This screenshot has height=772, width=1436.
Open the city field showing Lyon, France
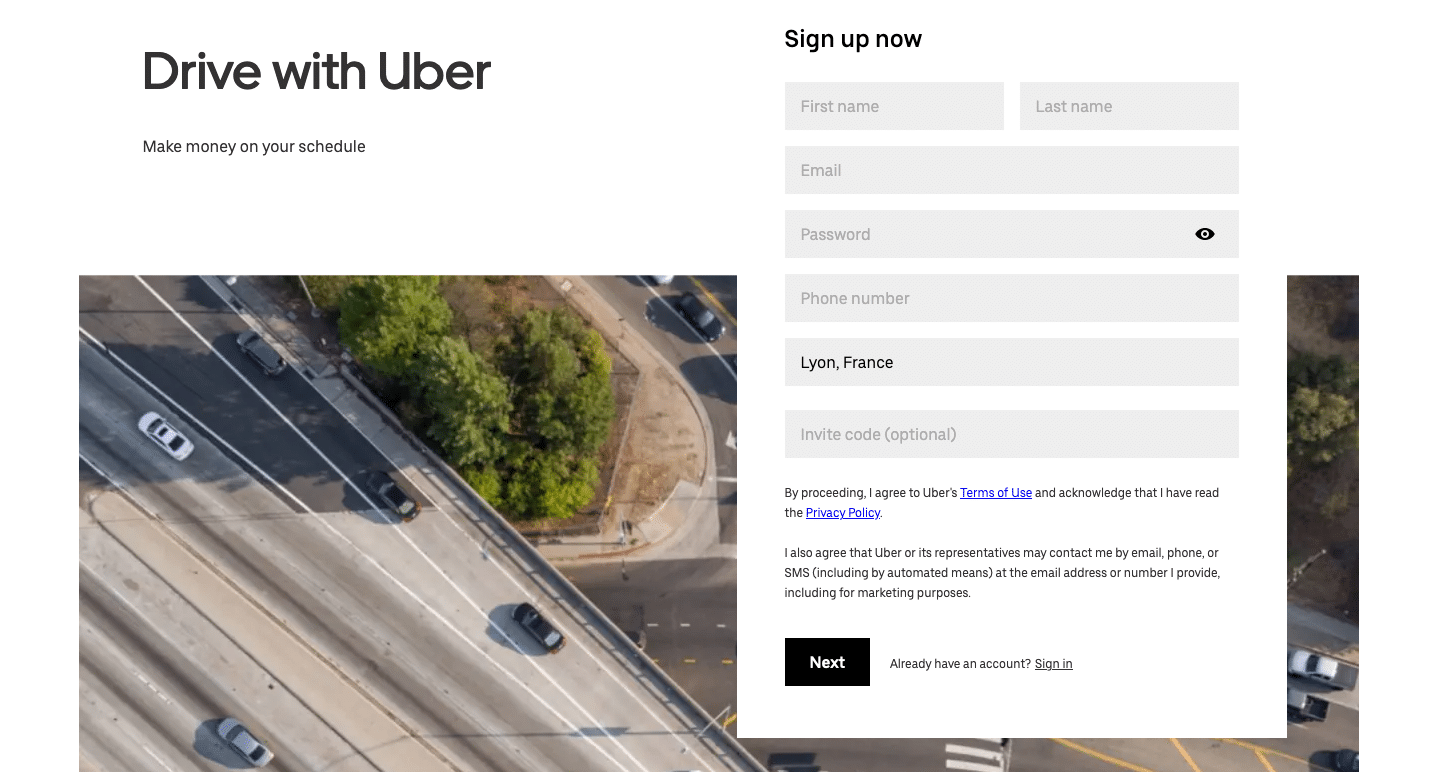[1012, 362]
